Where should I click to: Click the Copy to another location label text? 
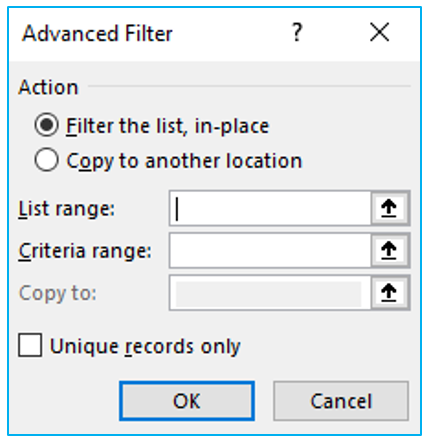point(184,161)
